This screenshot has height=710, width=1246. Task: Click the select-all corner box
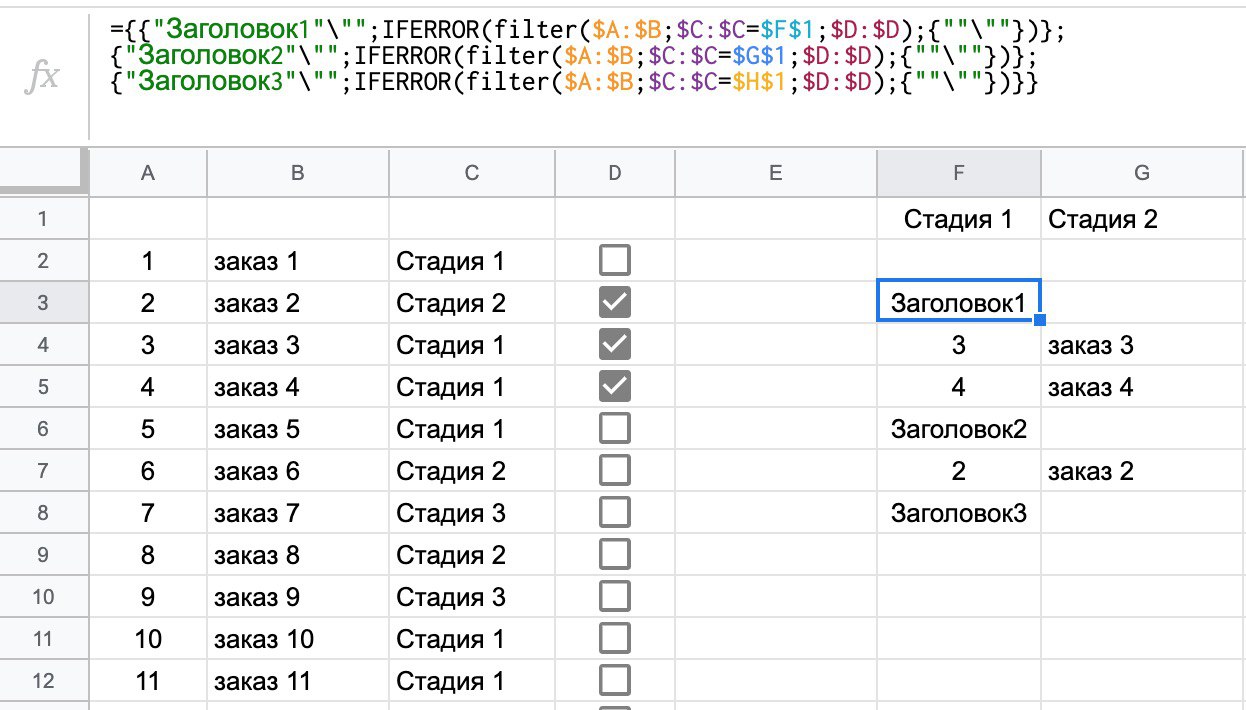(44, 173)
